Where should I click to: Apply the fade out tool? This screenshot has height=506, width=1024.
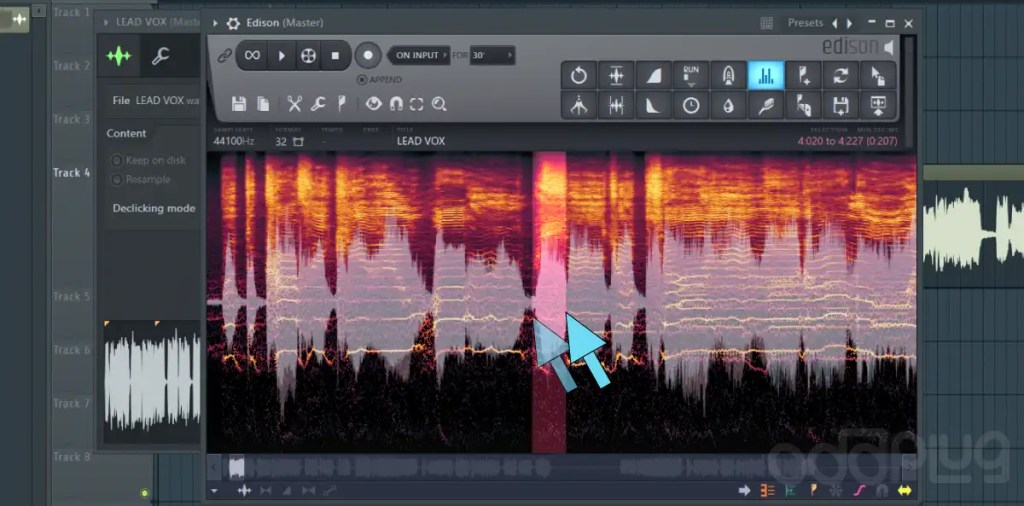[x=654, y=105]
